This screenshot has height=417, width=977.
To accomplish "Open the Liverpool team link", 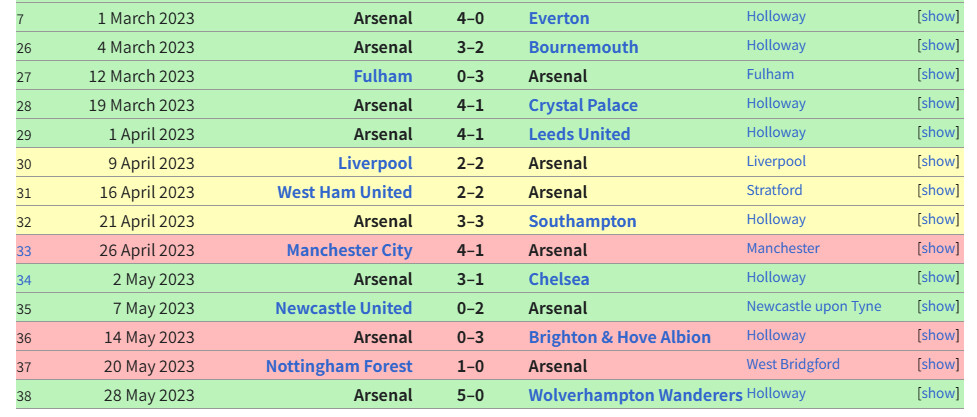I will pos(375,163).
